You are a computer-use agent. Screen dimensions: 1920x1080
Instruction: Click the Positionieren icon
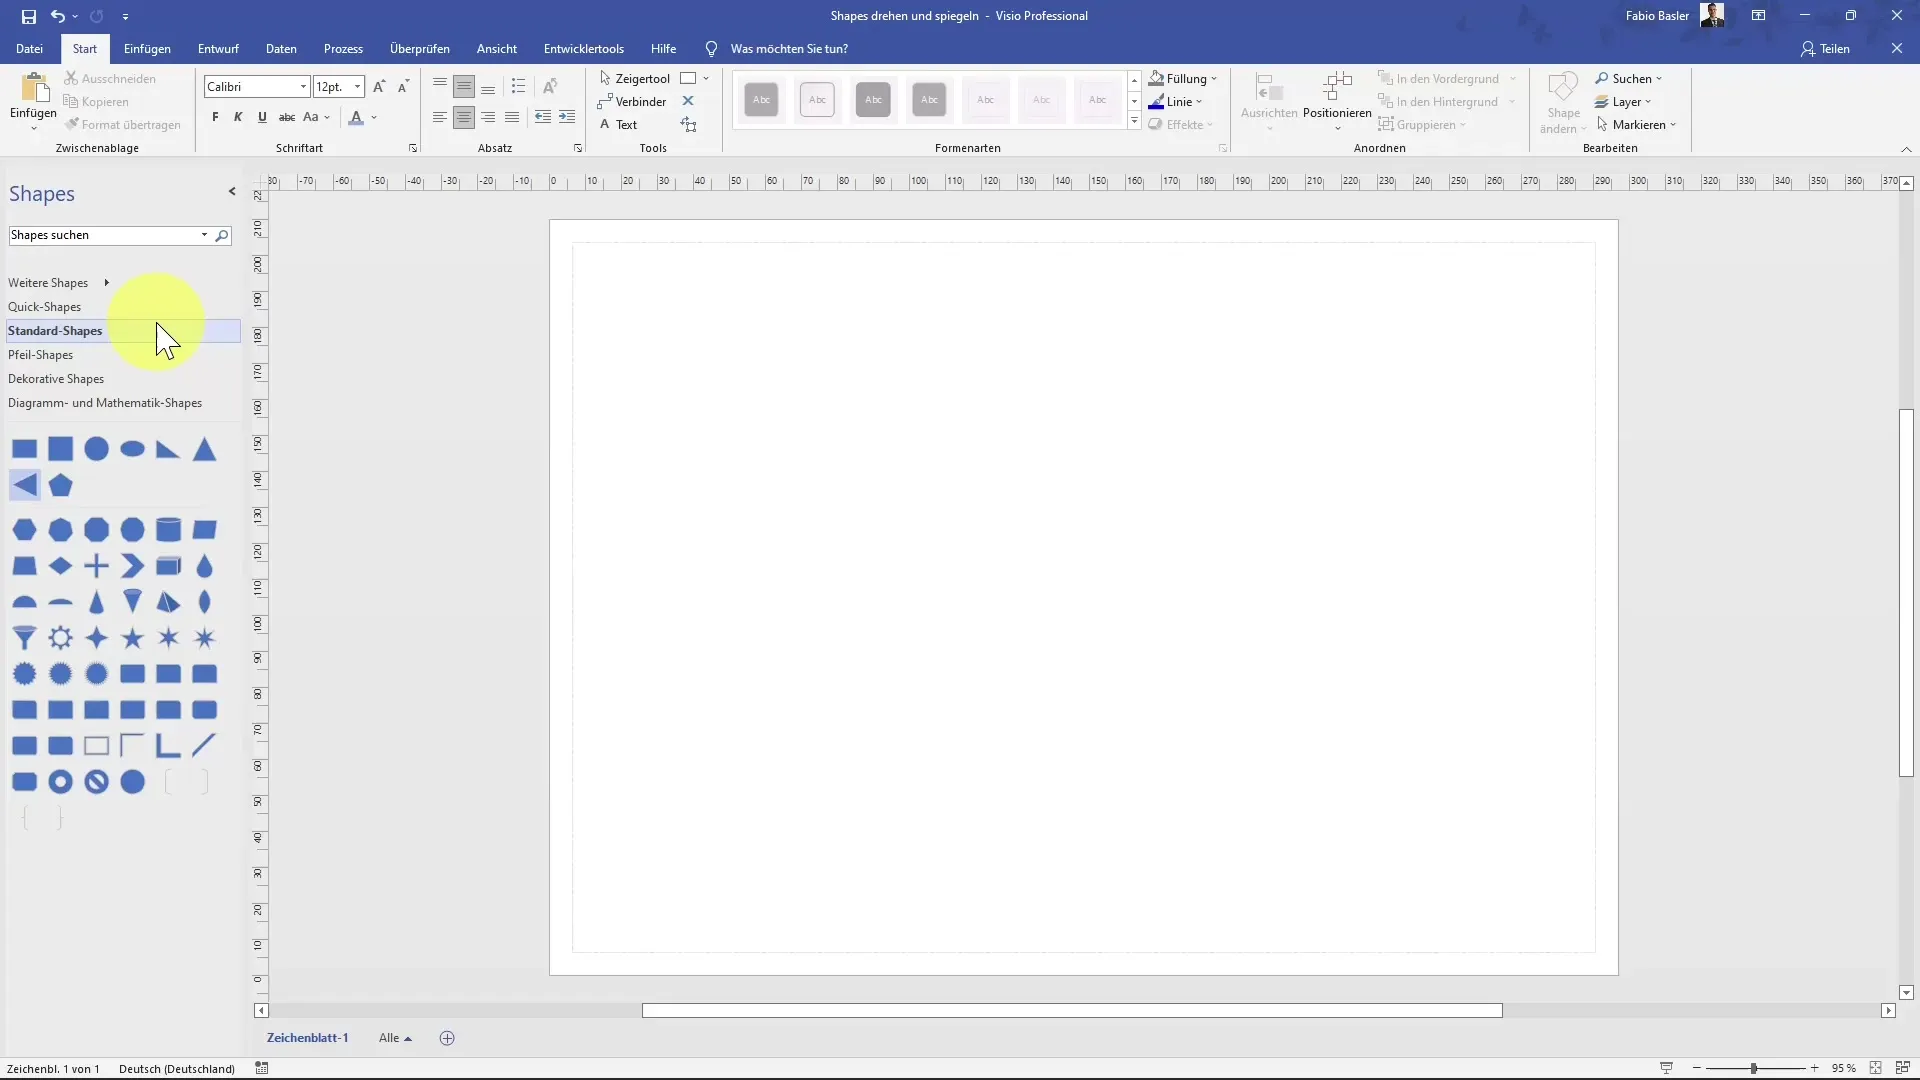point(1337,87)
